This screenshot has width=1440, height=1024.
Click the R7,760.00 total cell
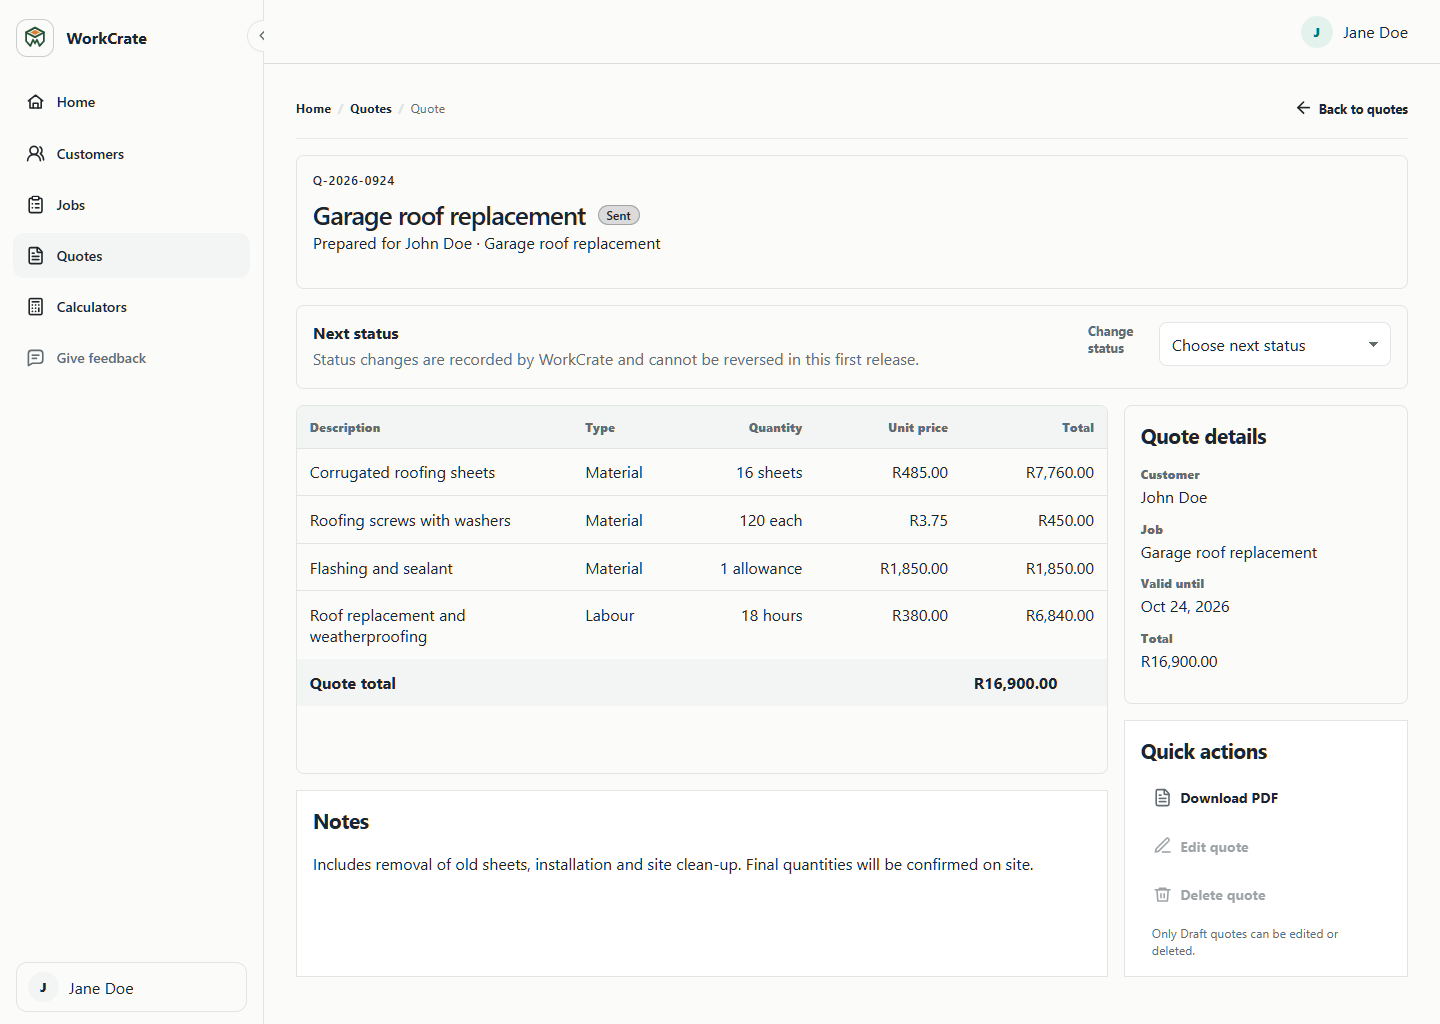[x=1060, y=473]
